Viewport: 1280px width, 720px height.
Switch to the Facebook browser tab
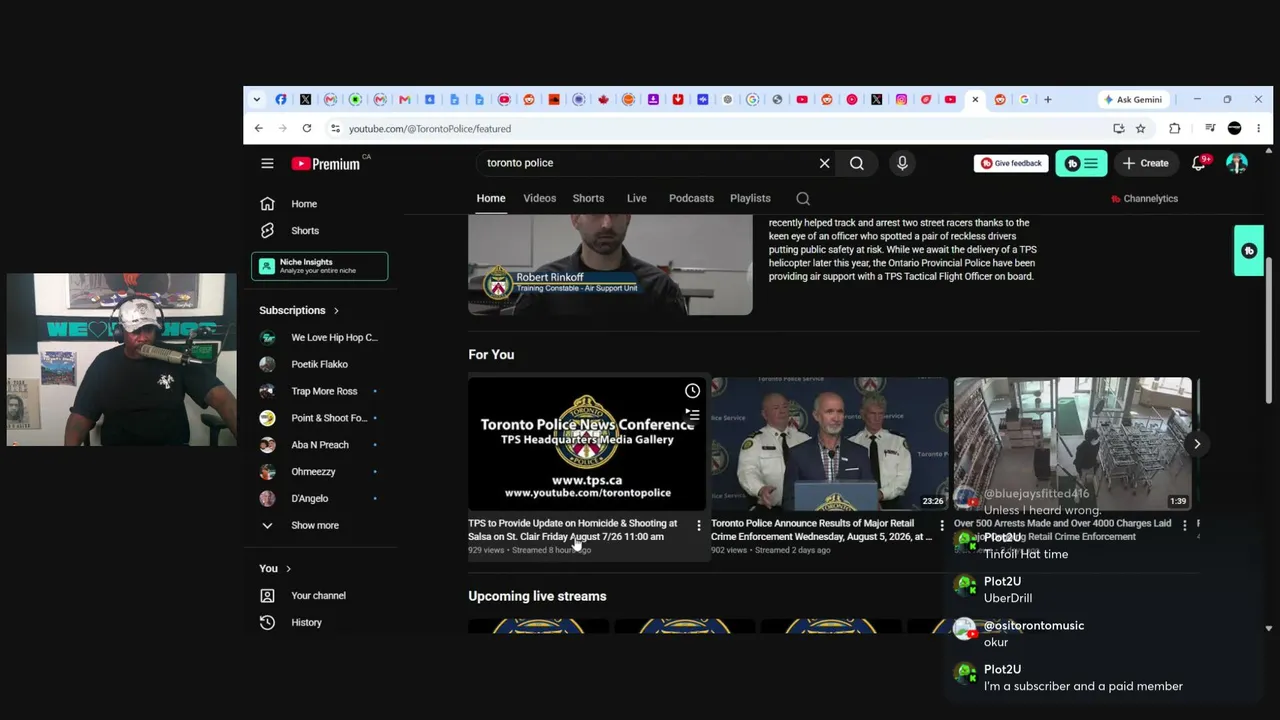pos(281,100)
